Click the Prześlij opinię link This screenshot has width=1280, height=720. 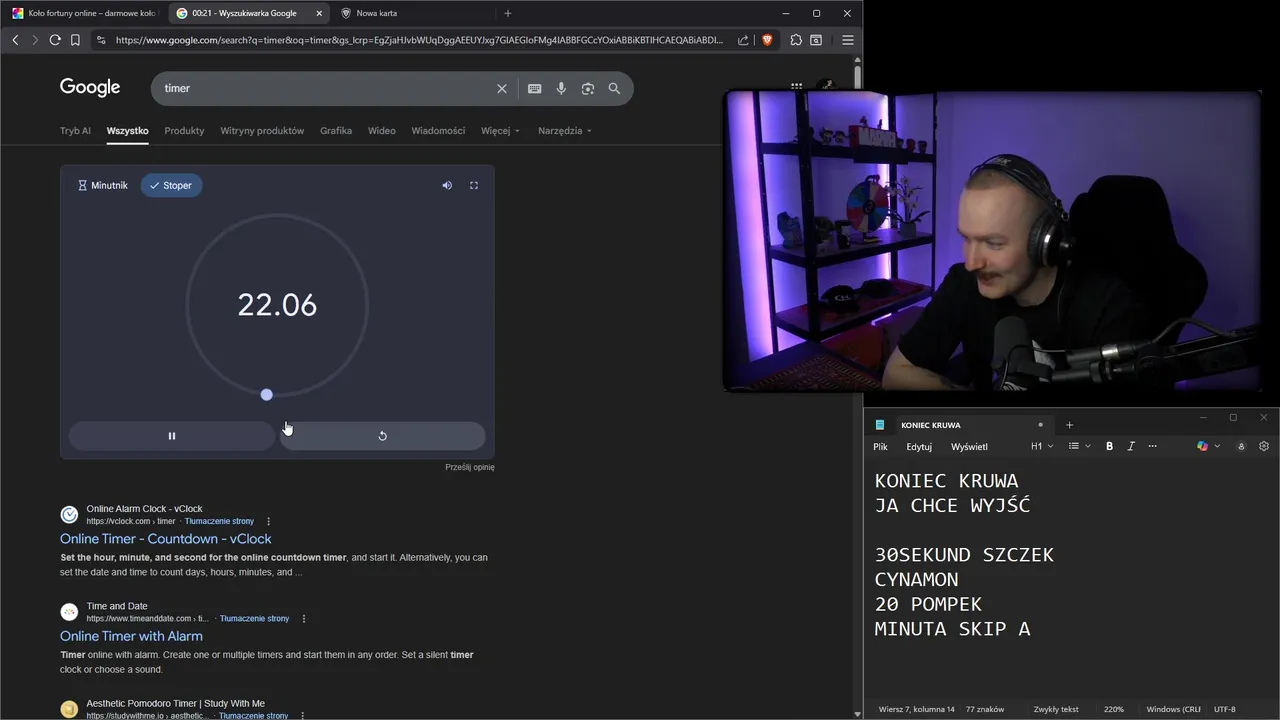click(470, 467)
